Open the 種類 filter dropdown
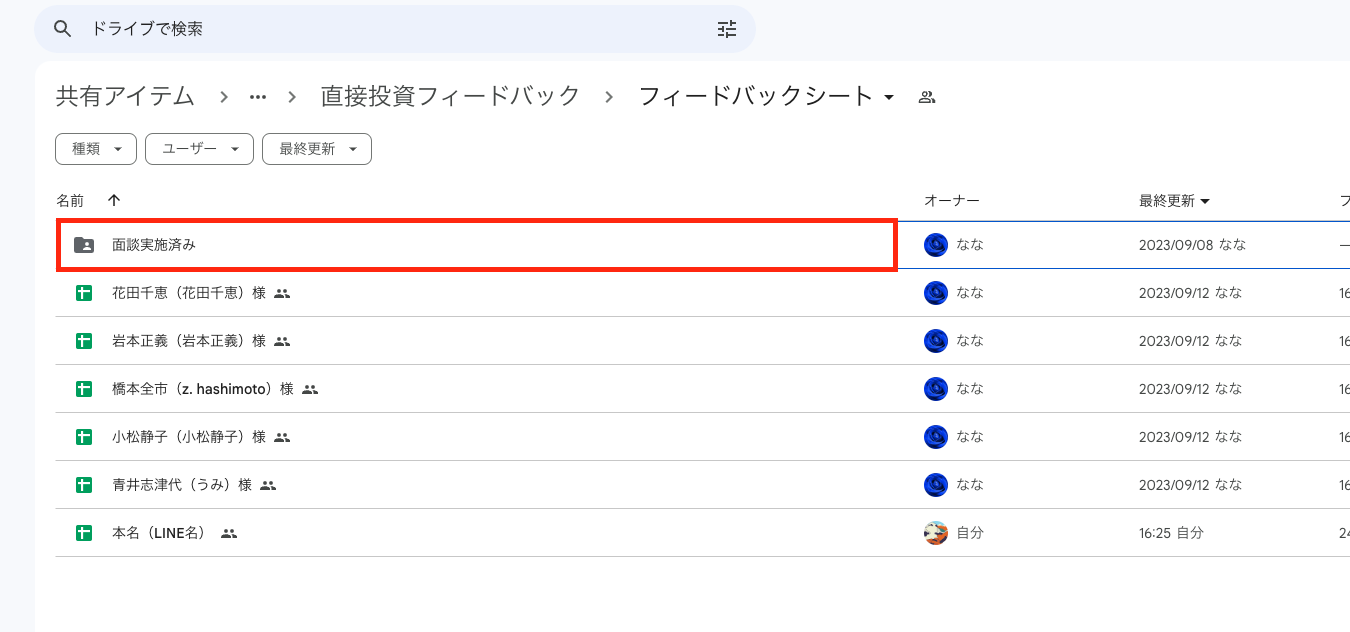The height and width of the screenshot is (632, 1350). [95, 148]
